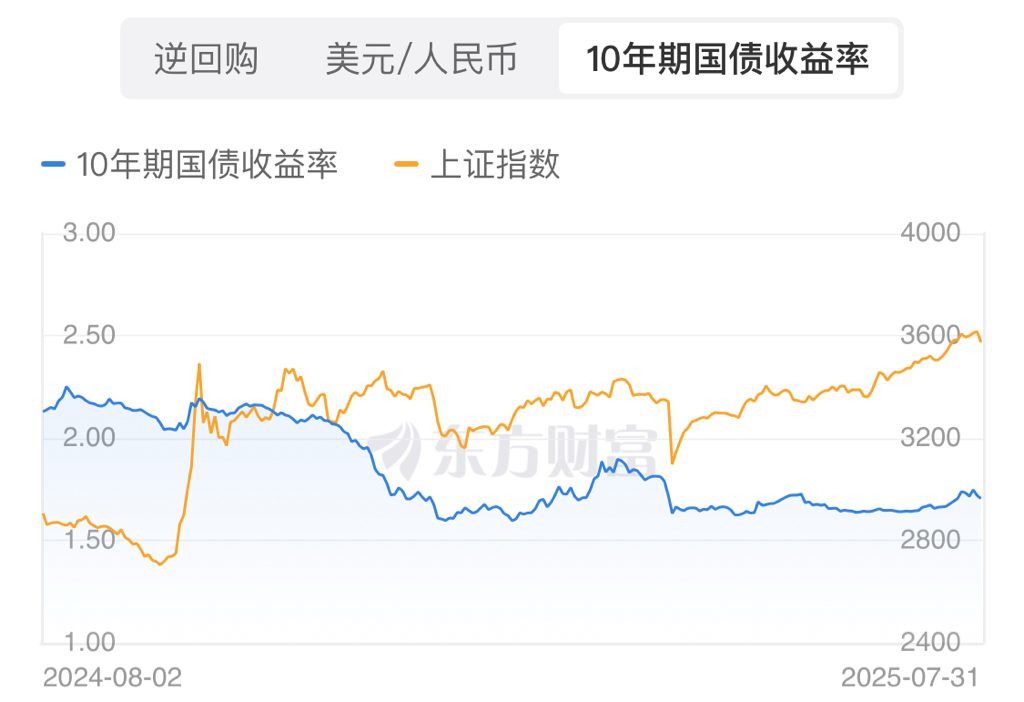Toggle the 10年期国债收益率 legend series
Viewport: 1024px width, 702px height.
[207, 164]
